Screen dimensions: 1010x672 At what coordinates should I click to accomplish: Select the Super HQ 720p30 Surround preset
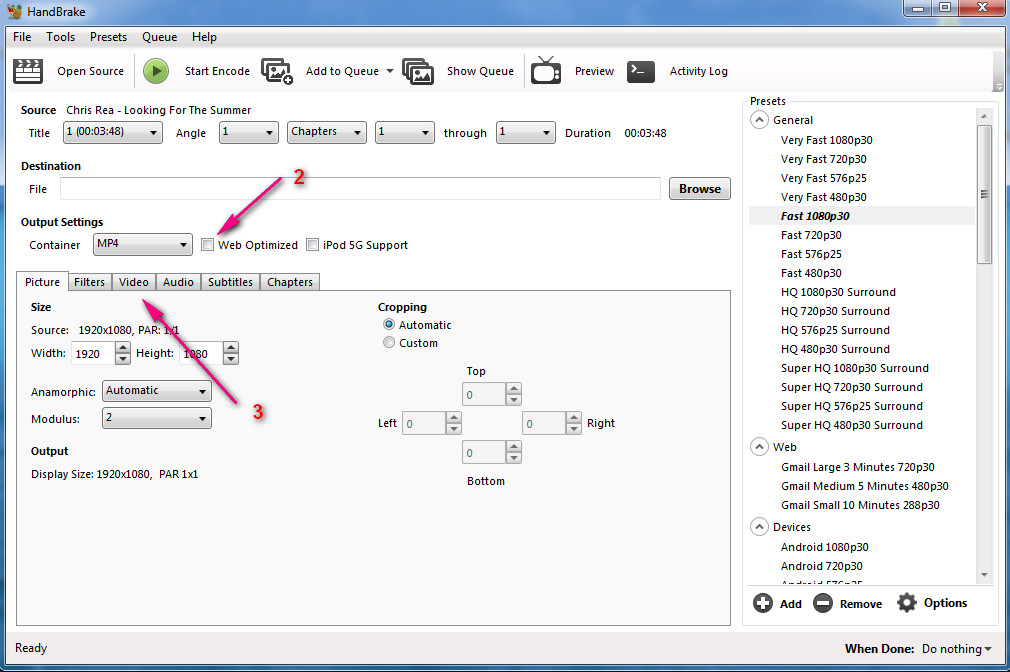tap(852, 387)
